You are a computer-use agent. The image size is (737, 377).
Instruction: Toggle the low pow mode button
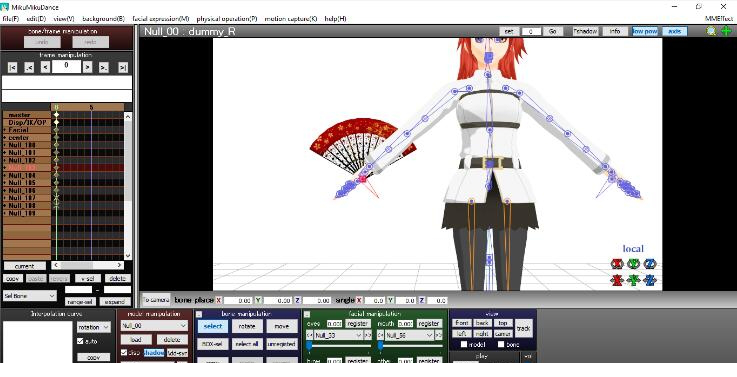(x=644, y=31)
